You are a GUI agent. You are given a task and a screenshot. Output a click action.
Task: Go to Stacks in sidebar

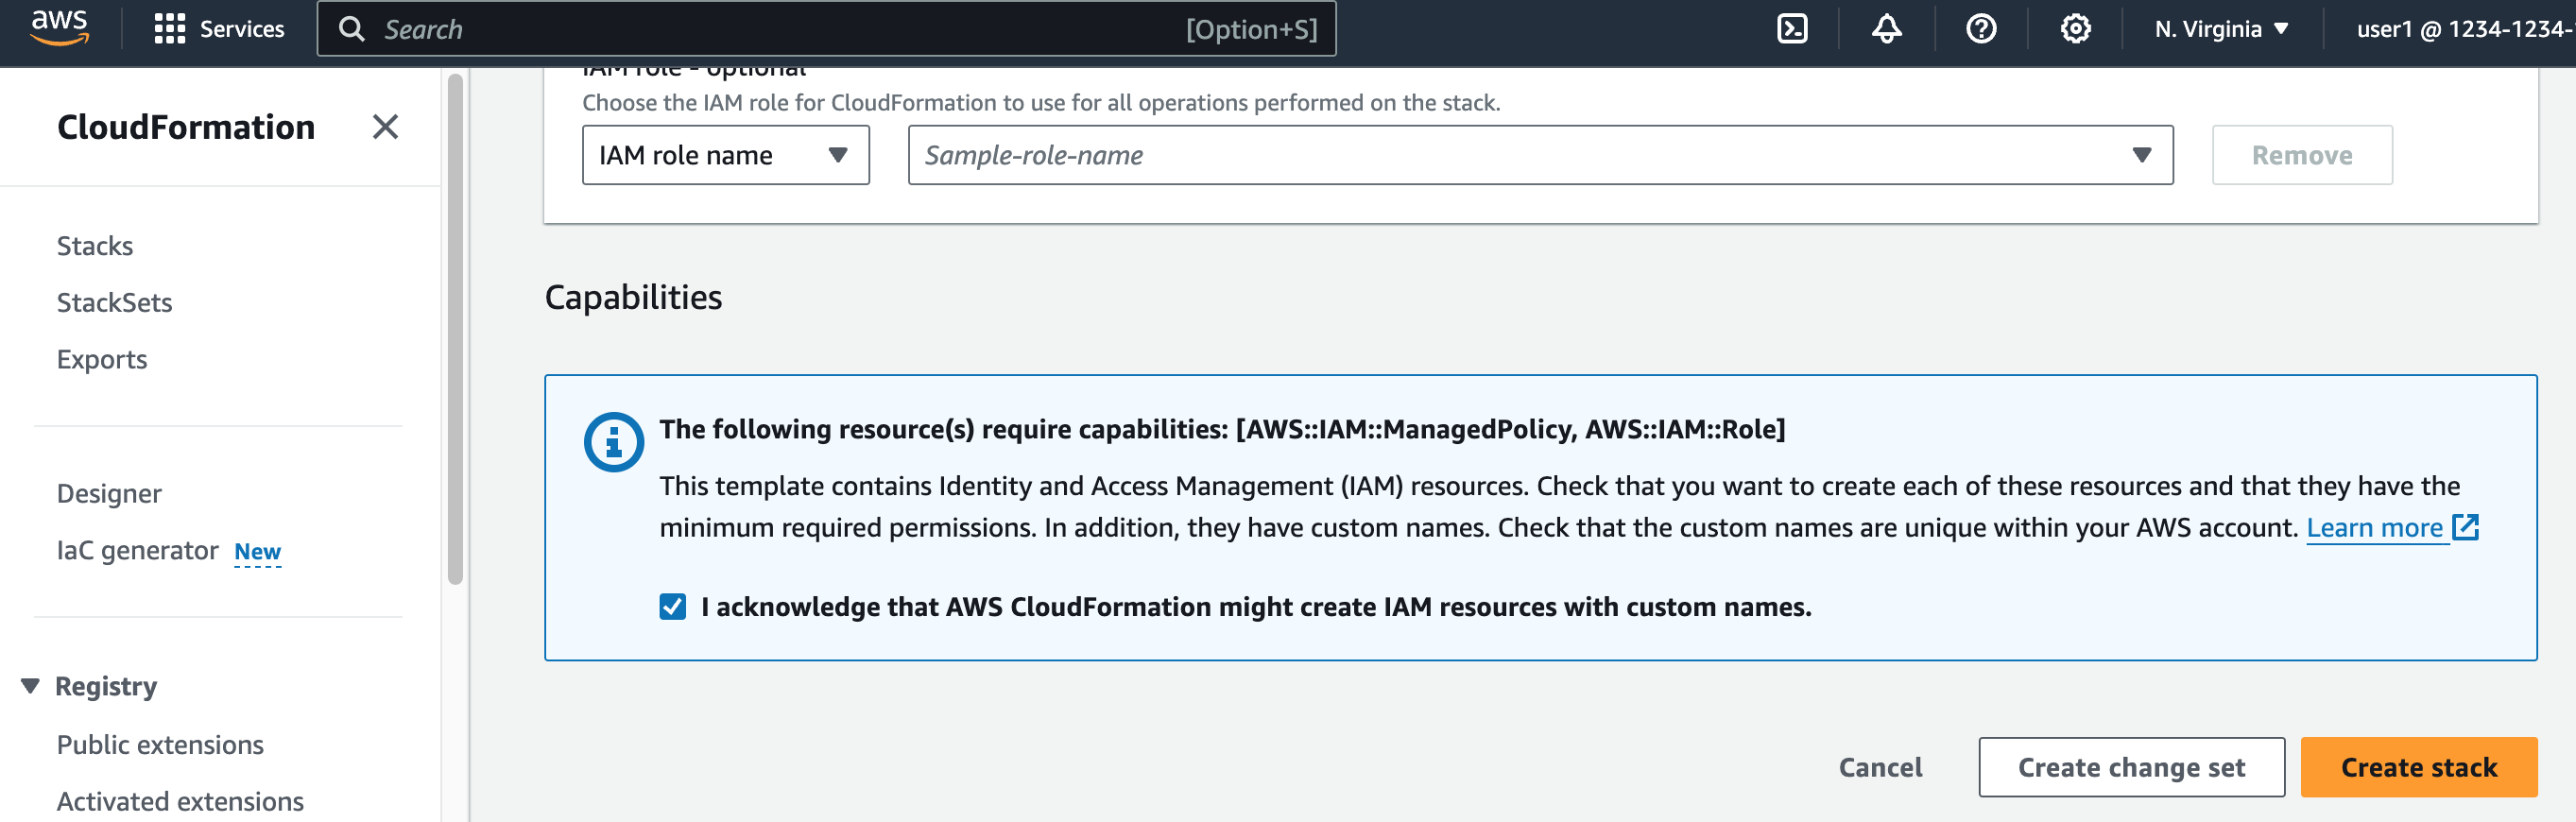[95, 246]
